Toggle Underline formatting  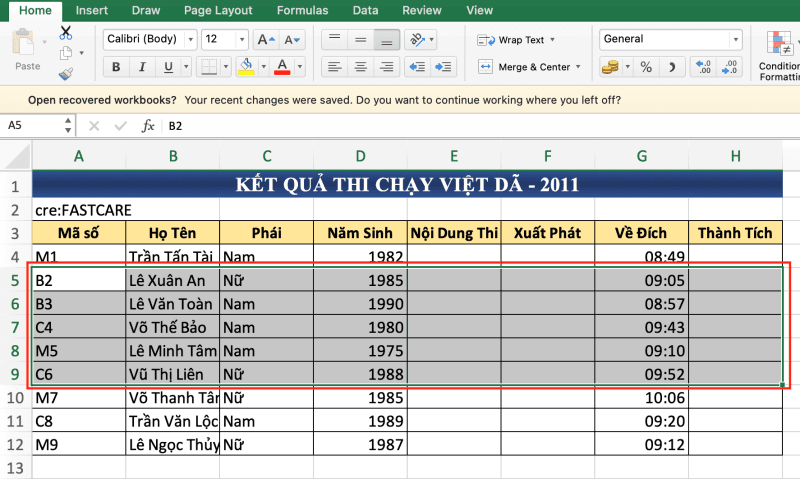(x=168, y=67)
